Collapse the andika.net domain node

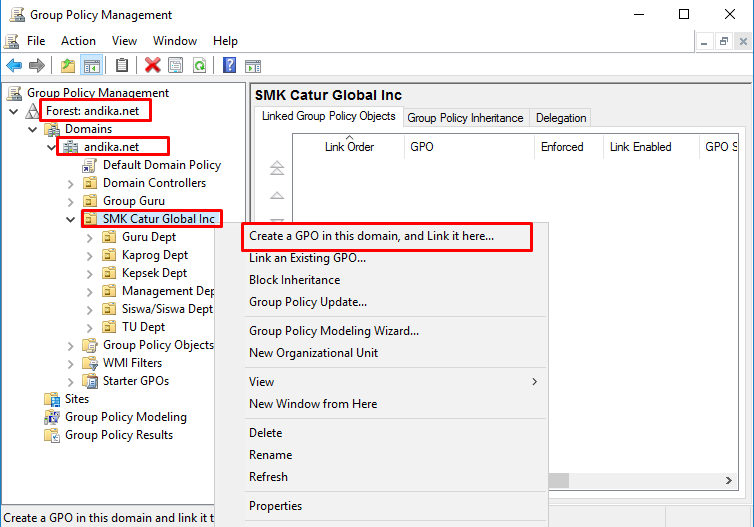(51, 147)
